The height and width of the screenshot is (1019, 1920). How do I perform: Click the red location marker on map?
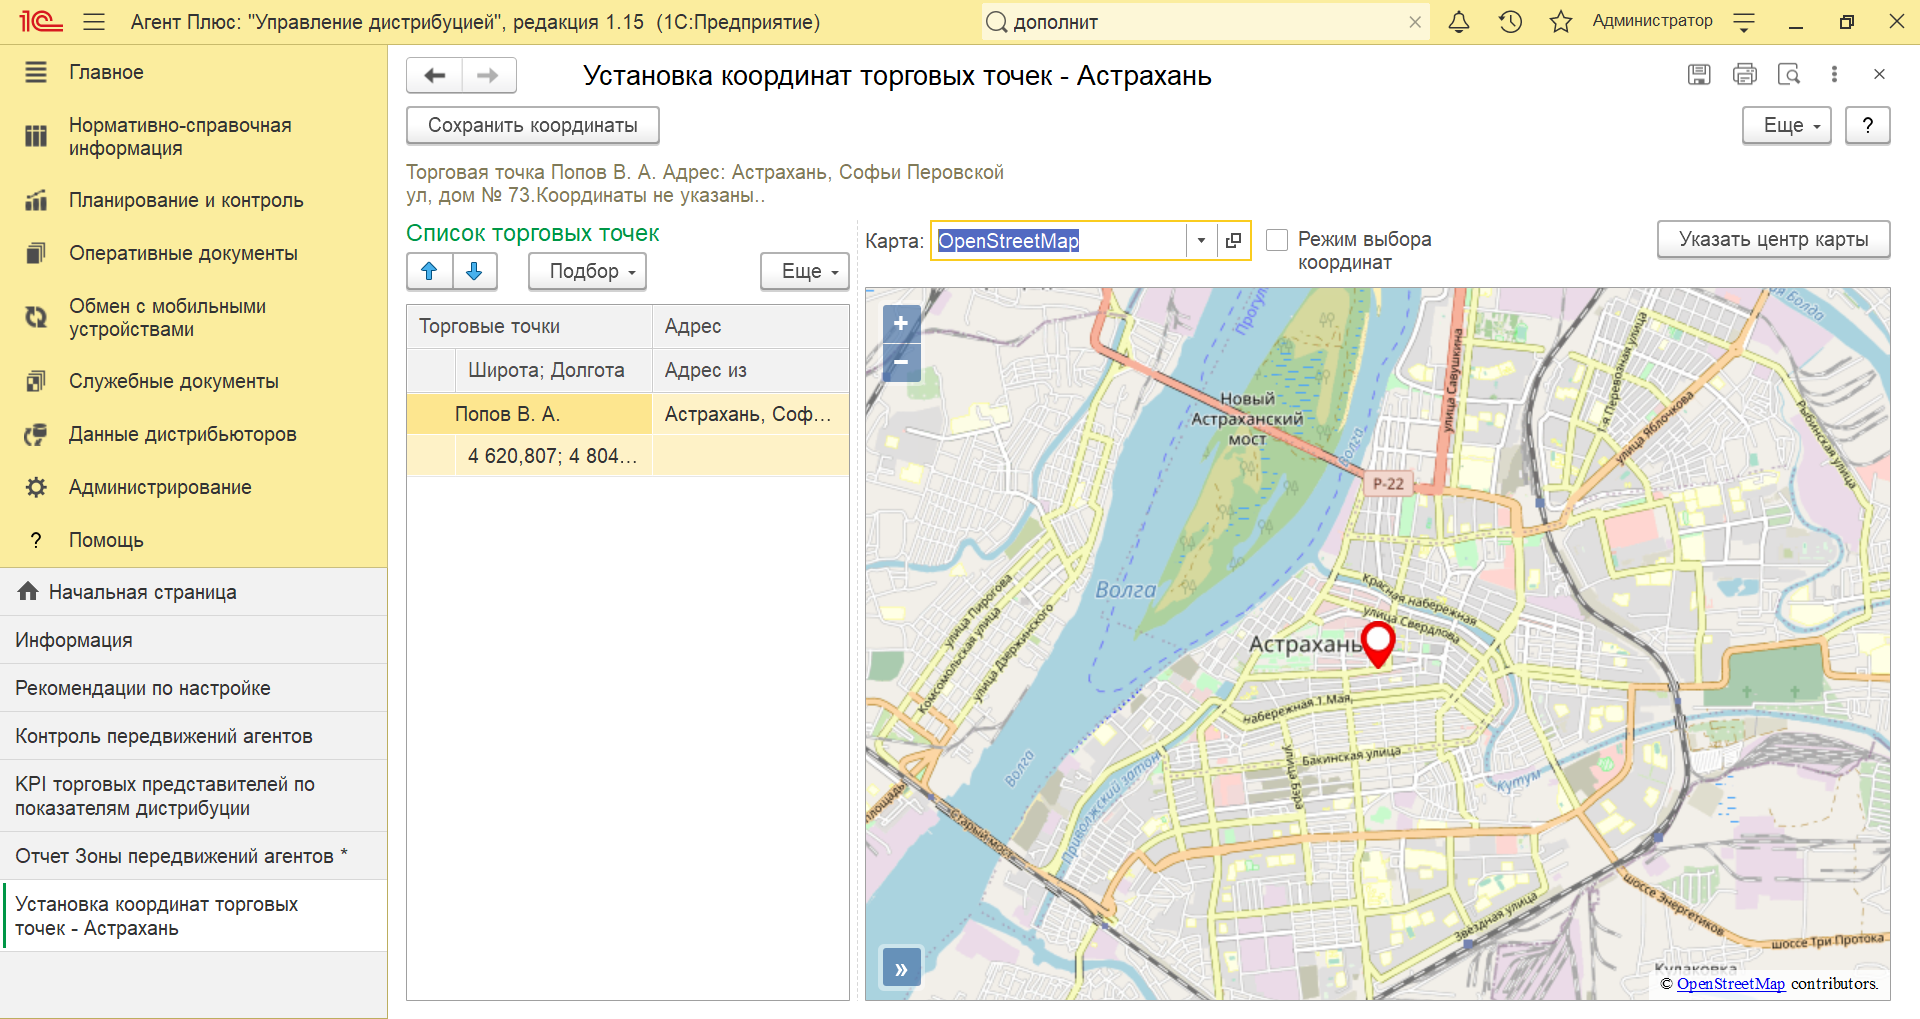click(x=1378, y=643)
